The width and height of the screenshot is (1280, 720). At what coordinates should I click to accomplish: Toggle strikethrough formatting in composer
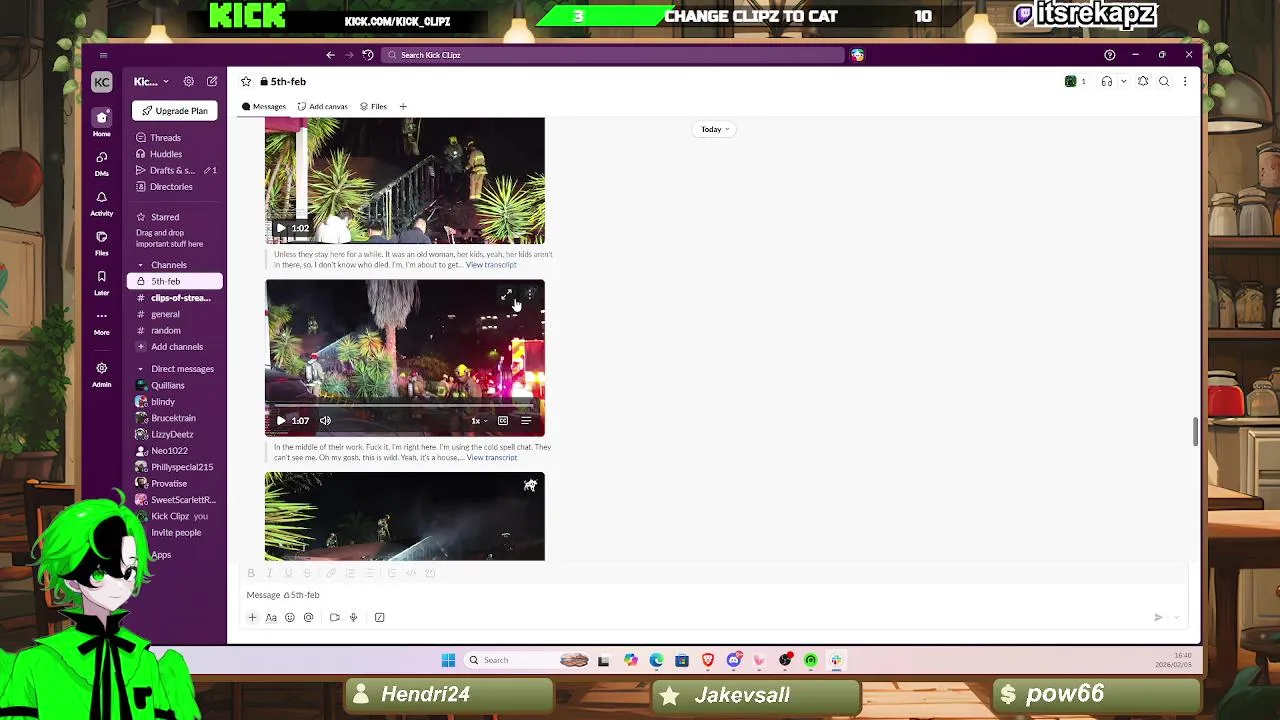[x=307, y=573]
